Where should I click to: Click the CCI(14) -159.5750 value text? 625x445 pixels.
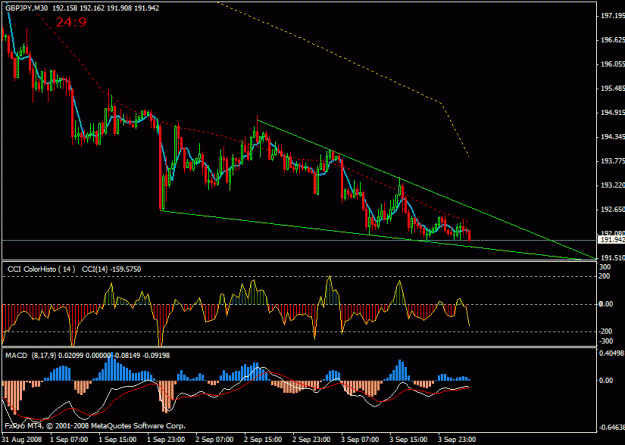pyautogui.click(x=111, y=269)
